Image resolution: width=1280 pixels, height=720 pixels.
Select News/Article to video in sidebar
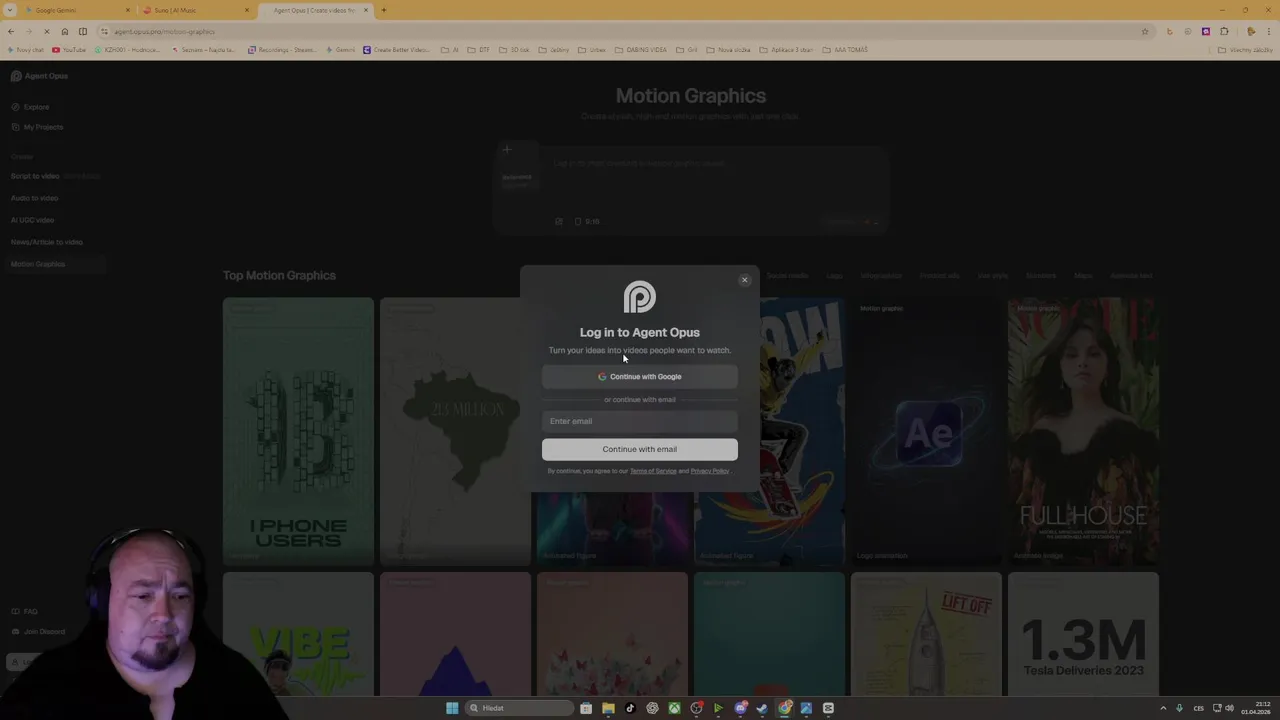click(x=47, y=242)
